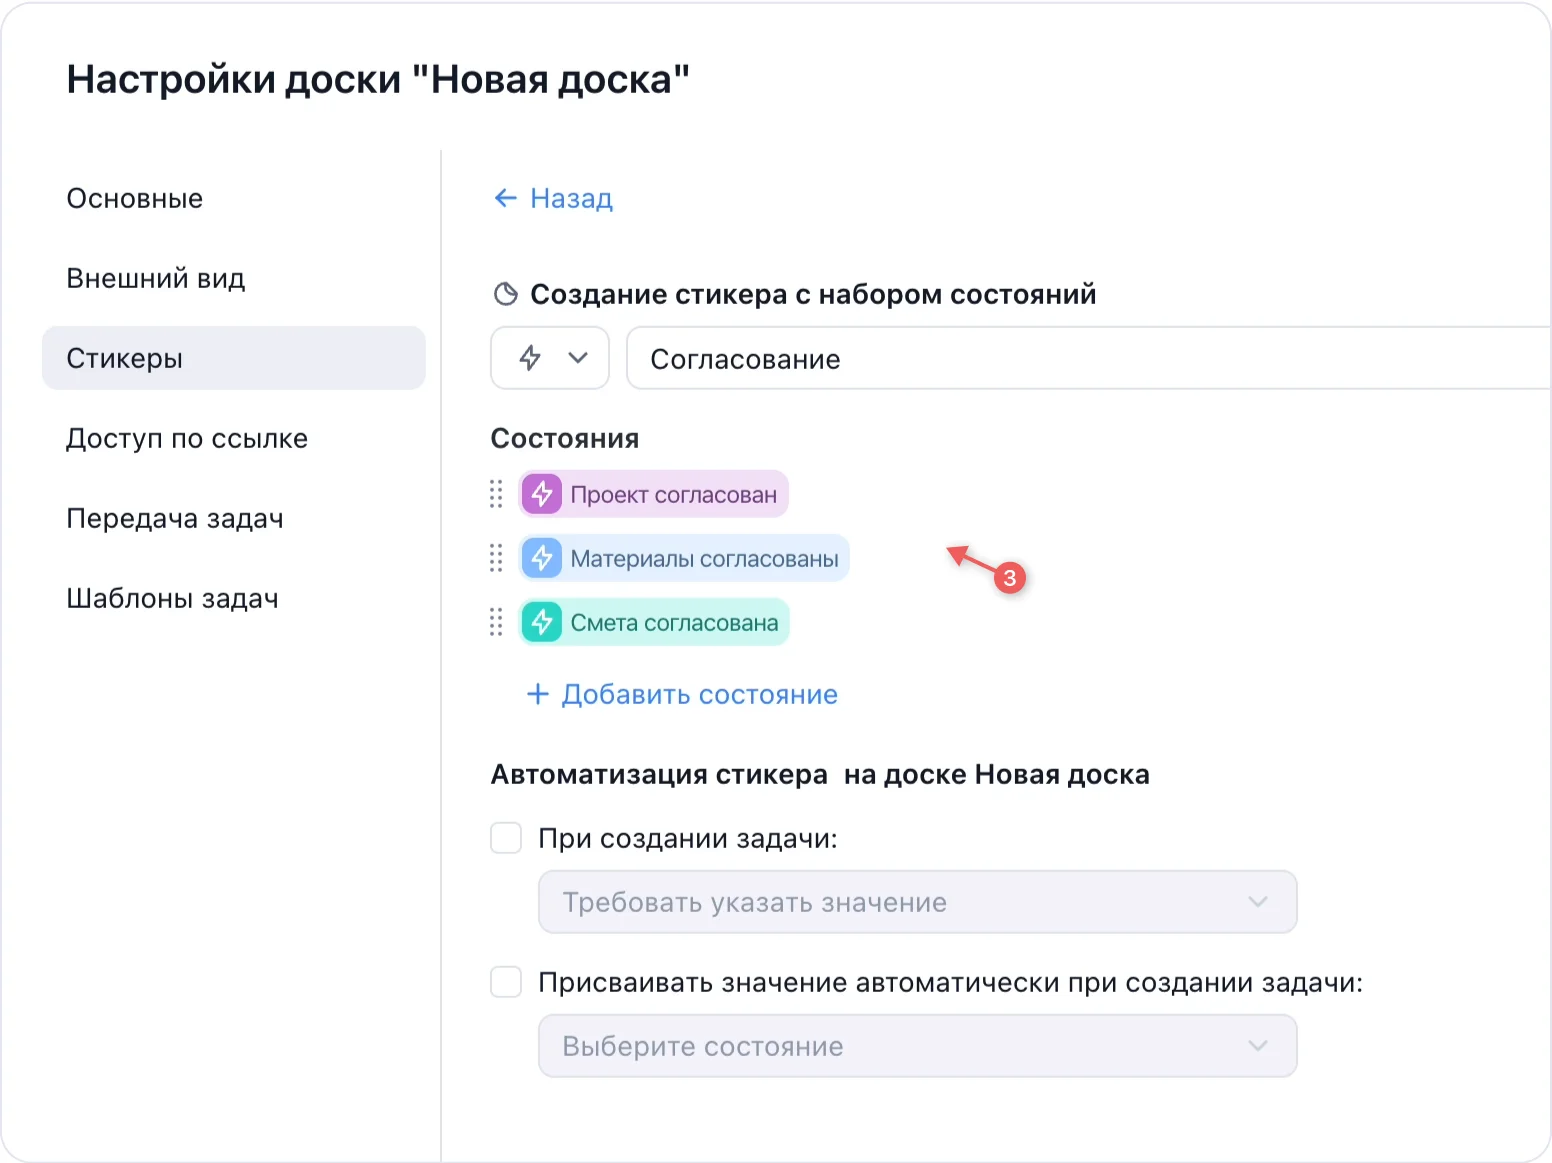Switch to the 'Внешний вид' section
The width and height of the screenshot is (1552, 1163).
tap(155, 278)
